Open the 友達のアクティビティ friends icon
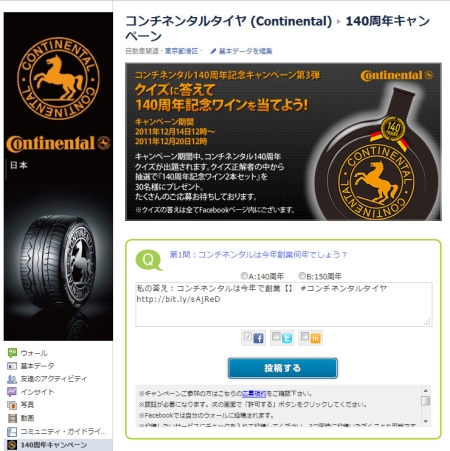This screenshot has height=451, width=450. (12, 379)
